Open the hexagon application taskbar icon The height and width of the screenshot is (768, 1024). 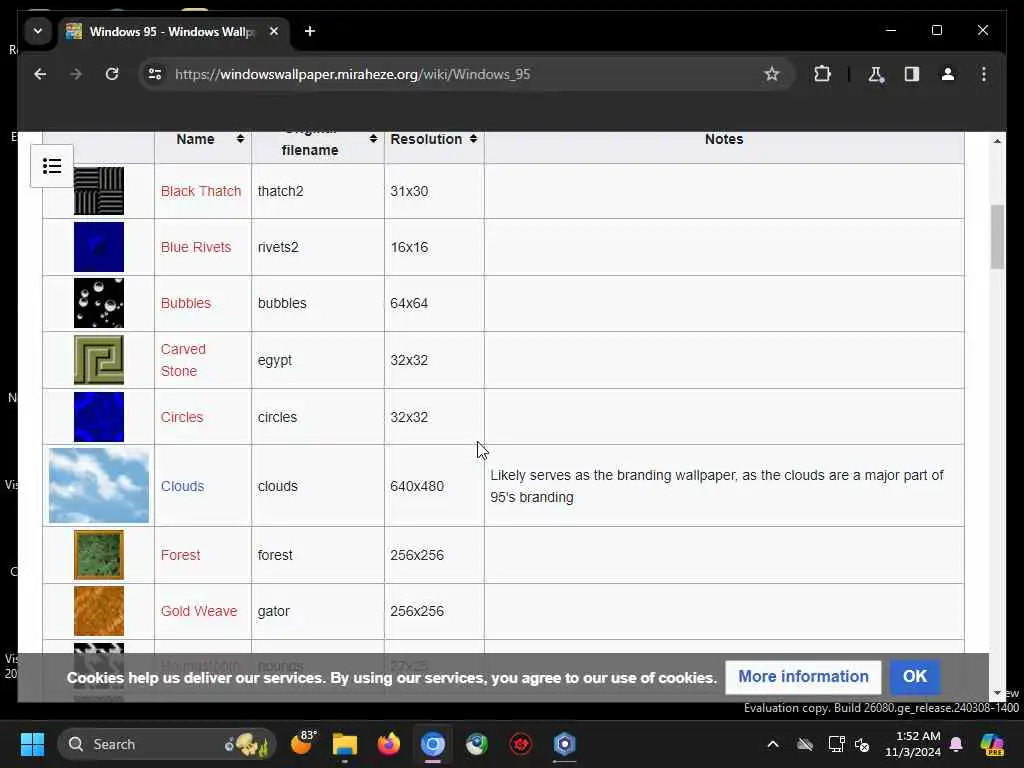564,744
